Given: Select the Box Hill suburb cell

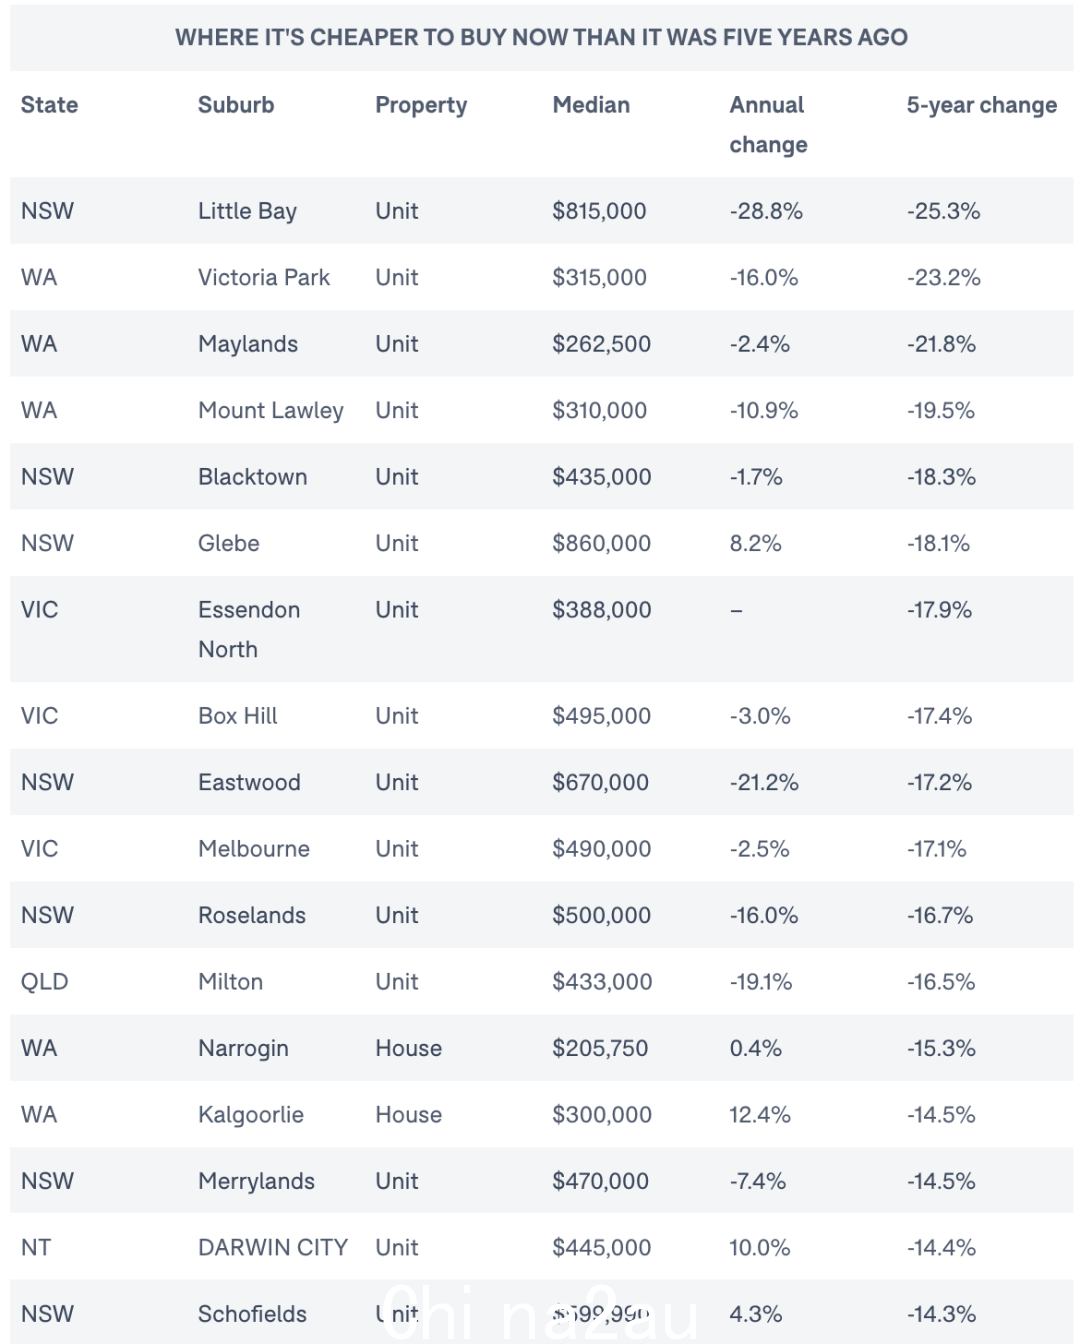Looking at the screenshot, I should [x=238, y=716].
